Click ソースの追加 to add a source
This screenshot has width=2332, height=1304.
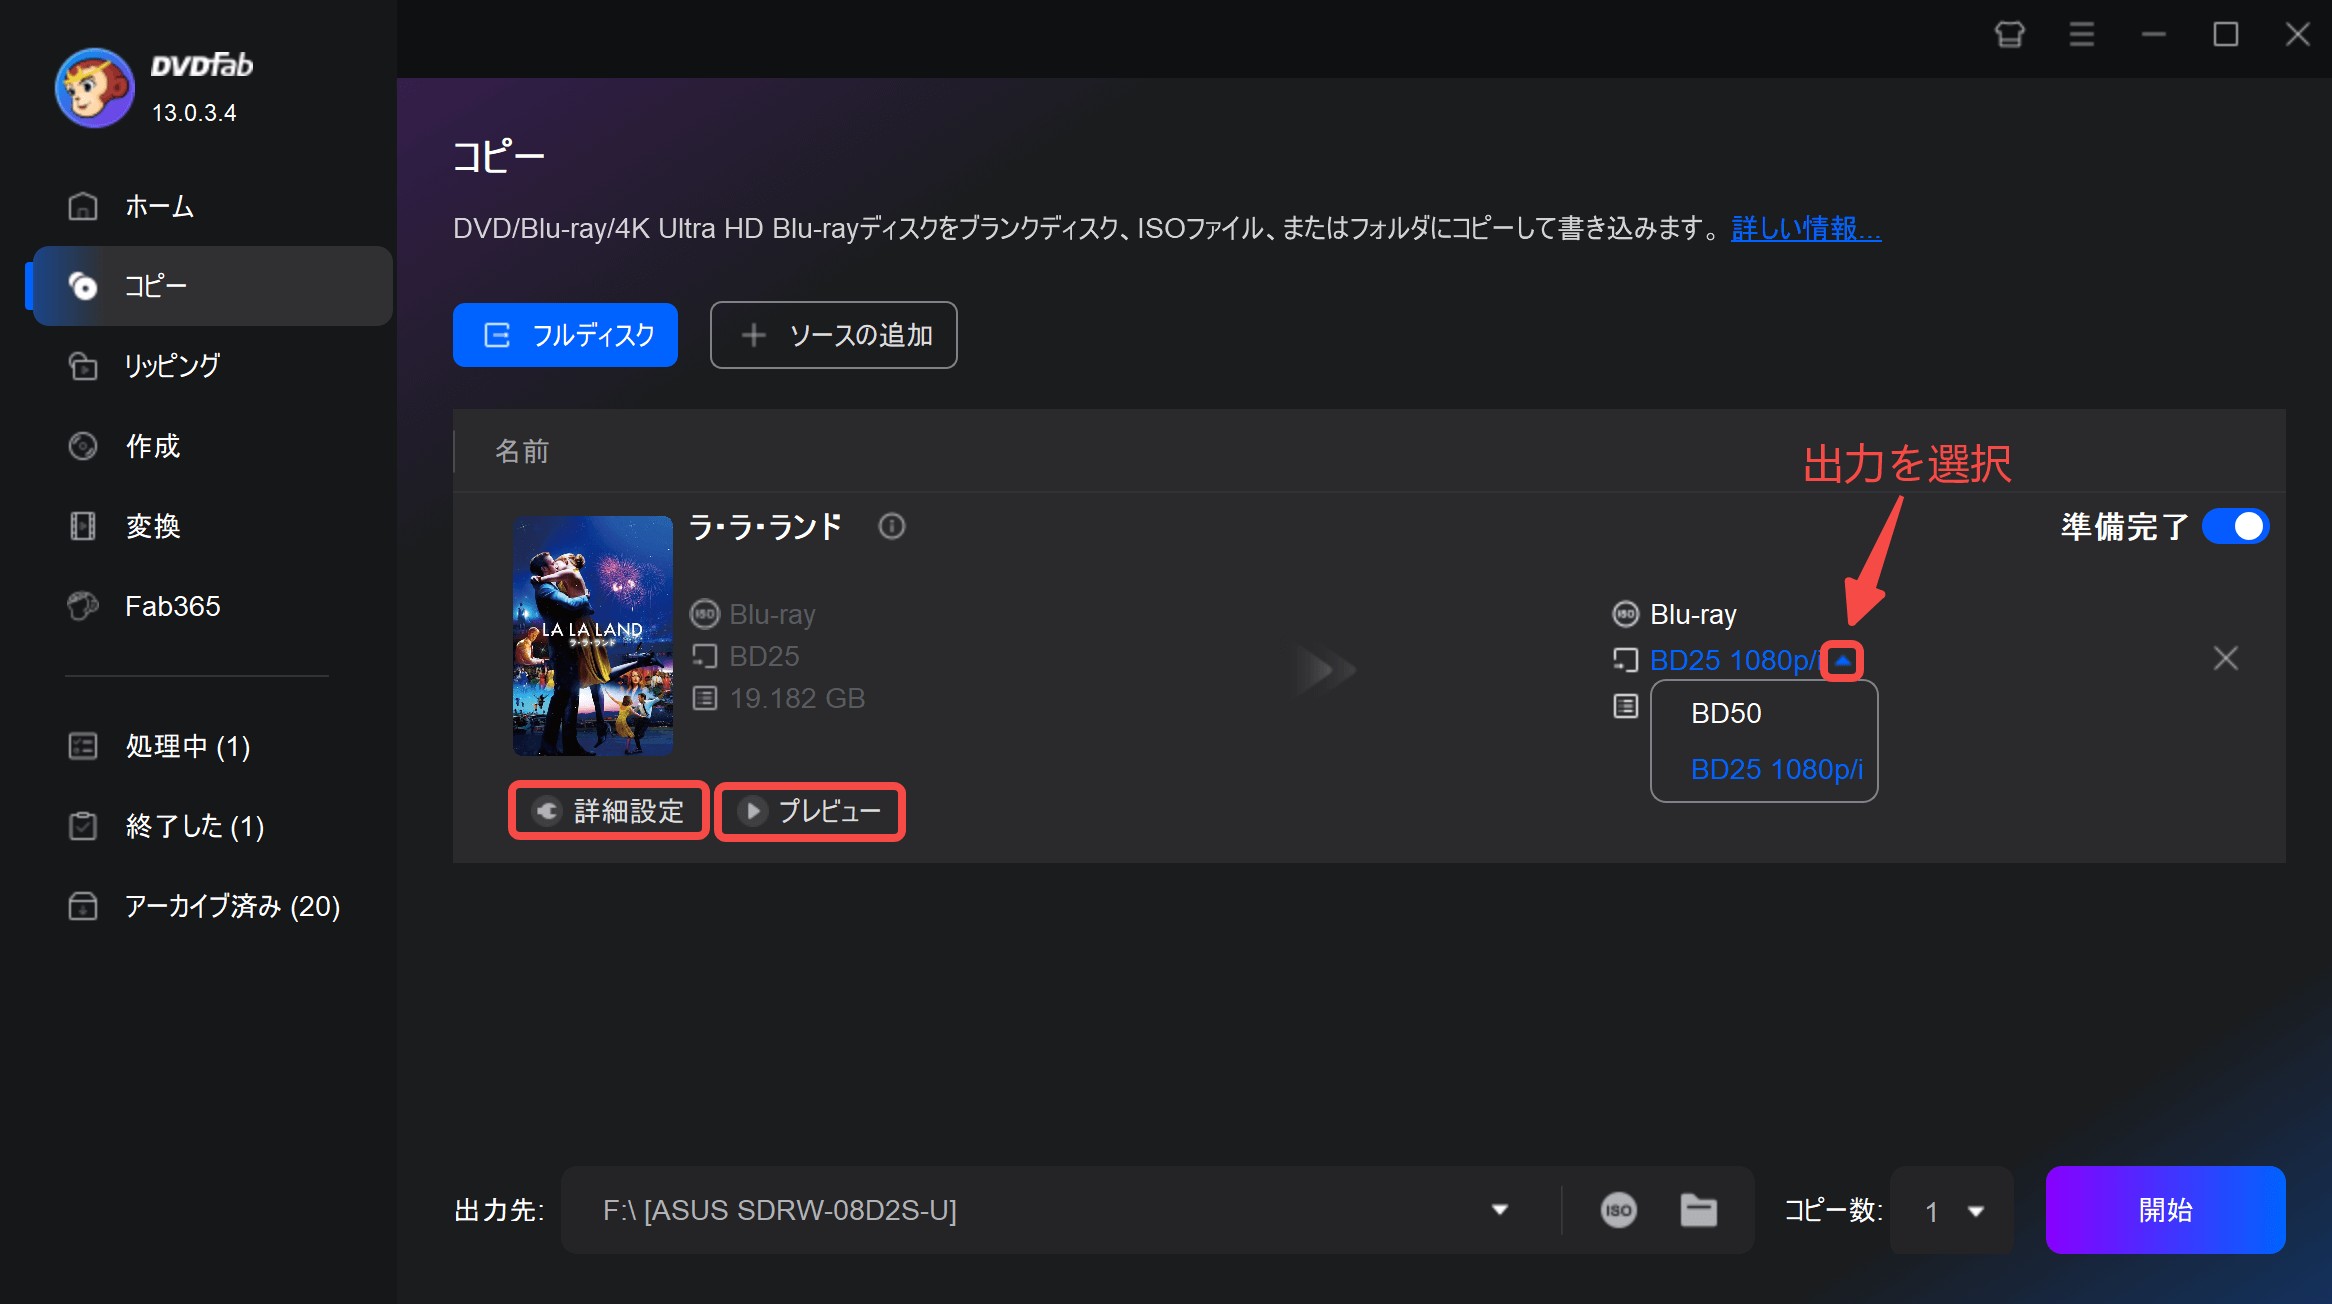coord(833,335)
